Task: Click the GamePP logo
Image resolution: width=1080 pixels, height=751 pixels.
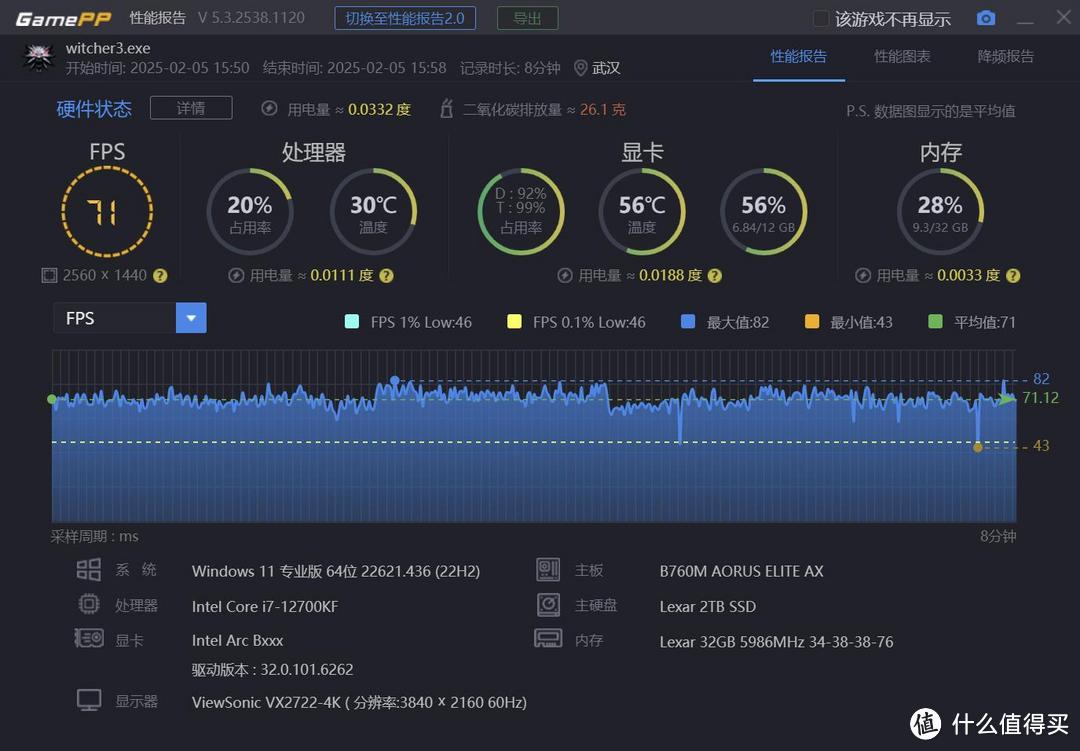Action: [63, 19]
